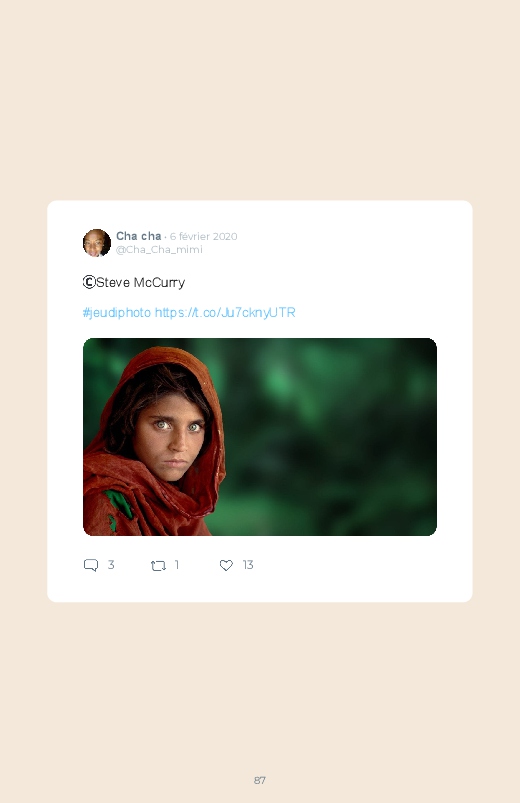Open the #jeudiphoto hashtag
This screenshot has width=520, height=803.
(117, 312)
